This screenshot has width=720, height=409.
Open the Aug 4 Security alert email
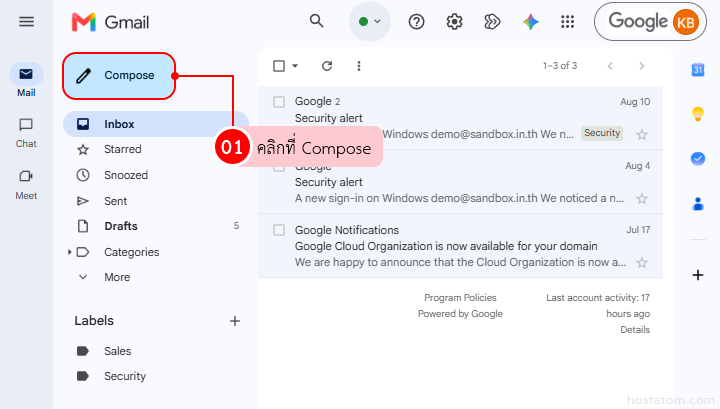click(461, 182)
